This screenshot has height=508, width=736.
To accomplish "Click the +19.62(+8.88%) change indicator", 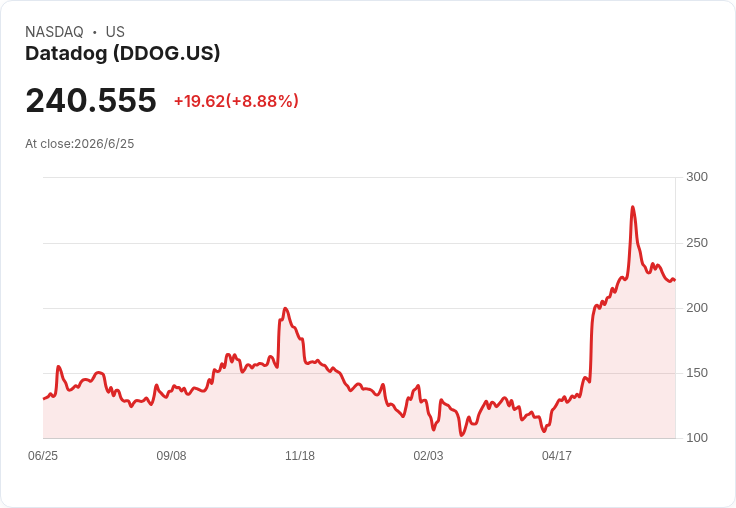I will (x=236, y=101).
